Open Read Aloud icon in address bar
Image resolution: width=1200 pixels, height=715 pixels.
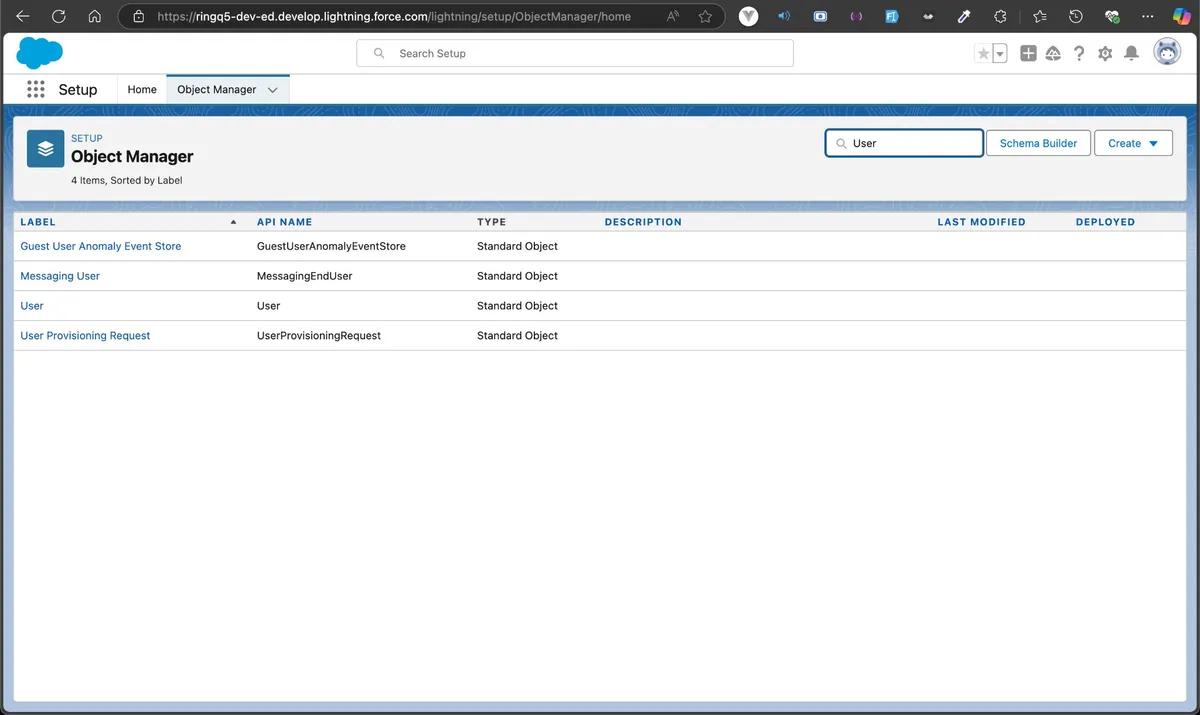tap(673, 16)
